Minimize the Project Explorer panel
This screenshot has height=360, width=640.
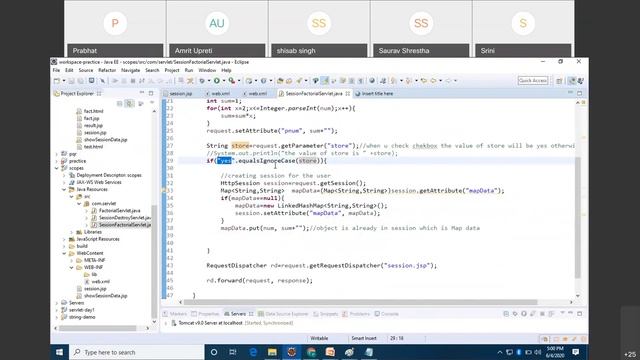pyautogui.click(x=142, y=93)
